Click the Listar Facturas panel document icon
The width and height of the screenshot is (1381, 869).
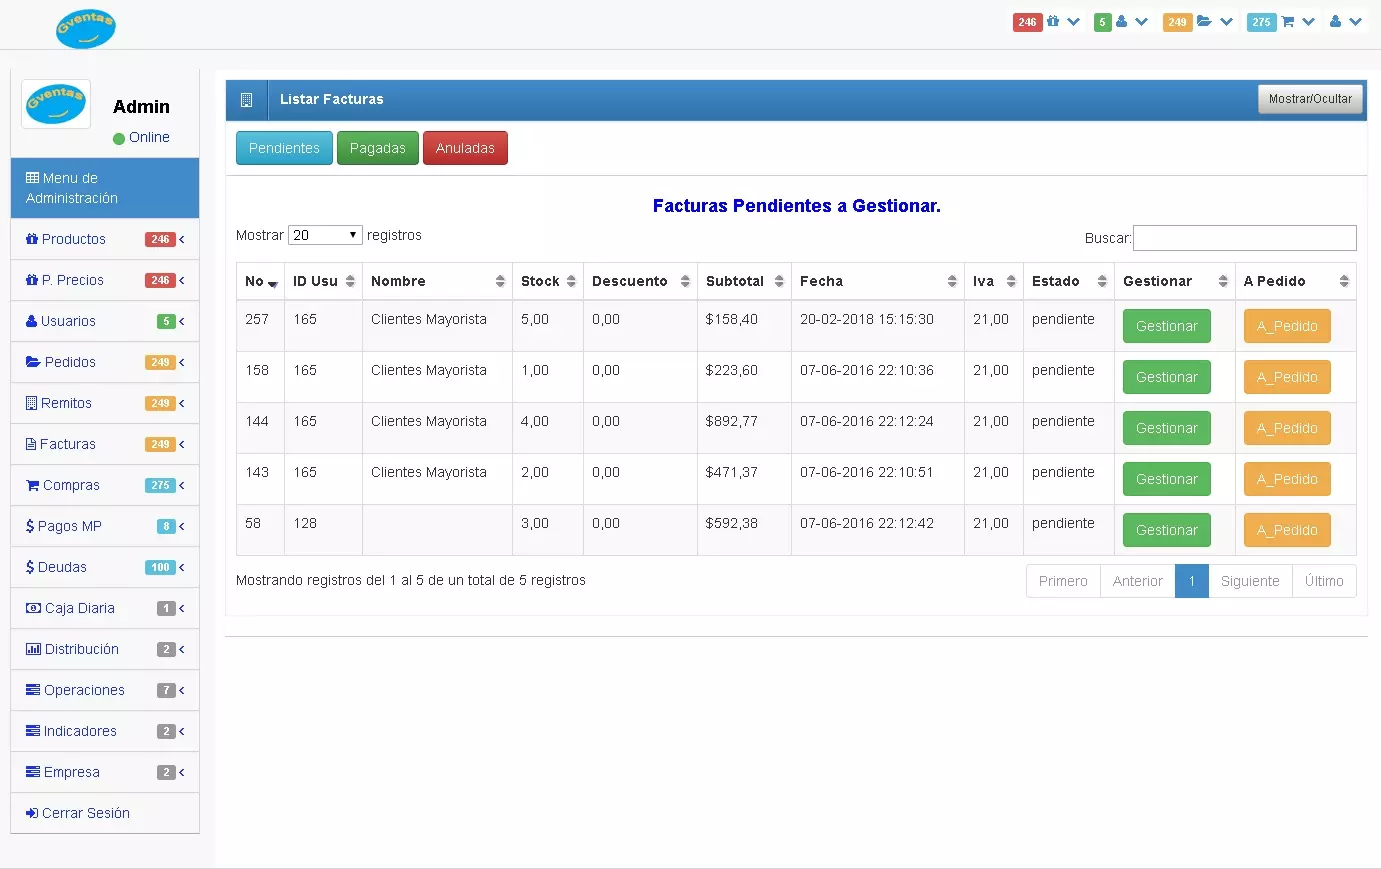click(246, 100)
